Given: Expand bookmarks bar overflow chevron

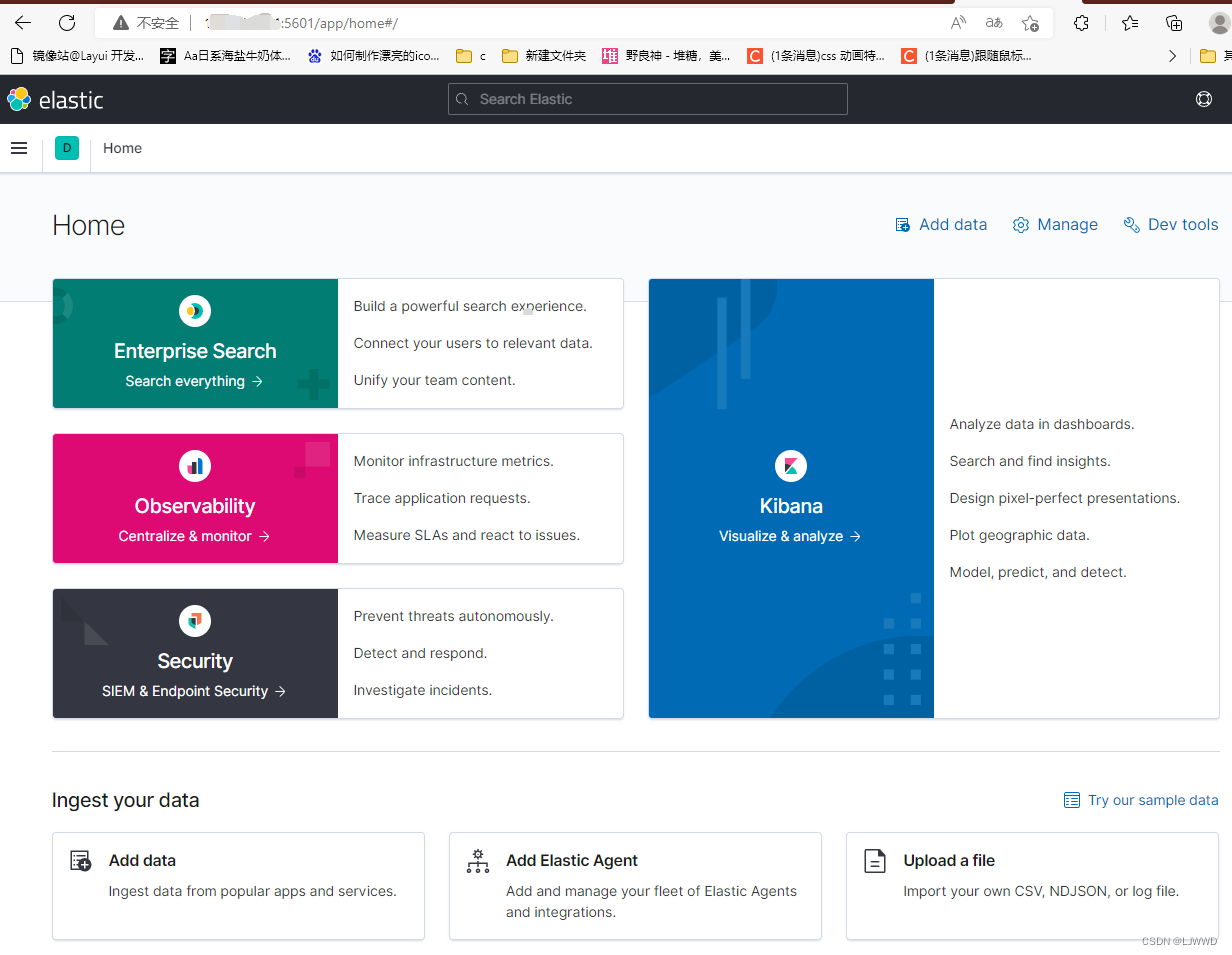Looking at the screenshot, I should point(1172,56).
